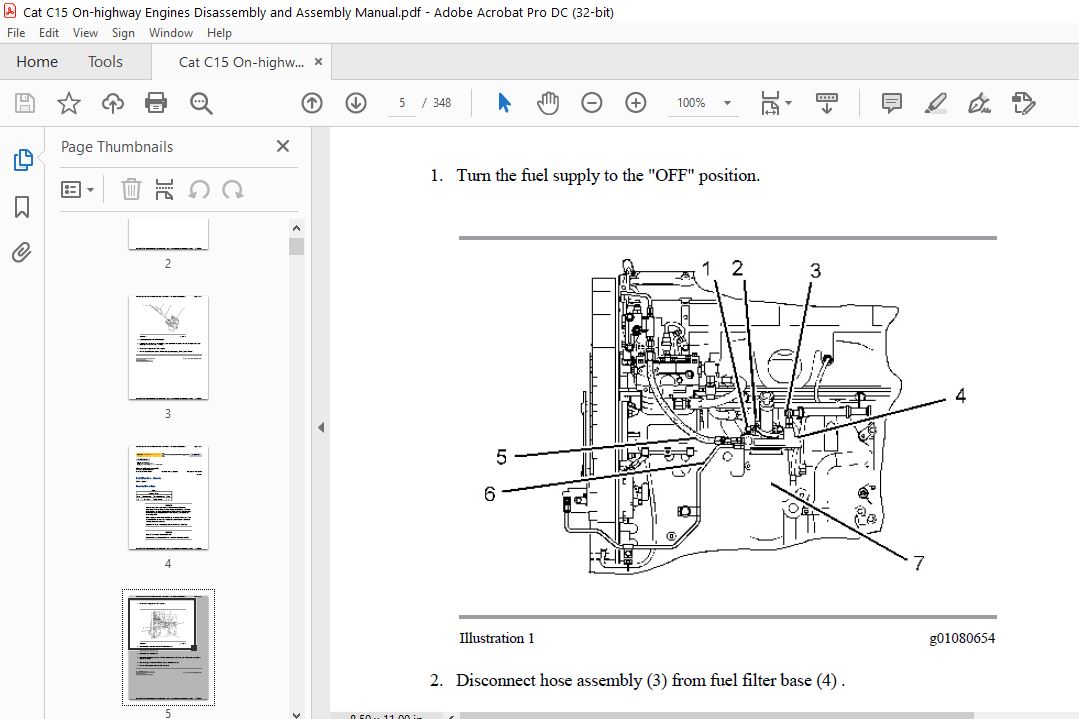Select page 3 thumbnail

point(168,347)
